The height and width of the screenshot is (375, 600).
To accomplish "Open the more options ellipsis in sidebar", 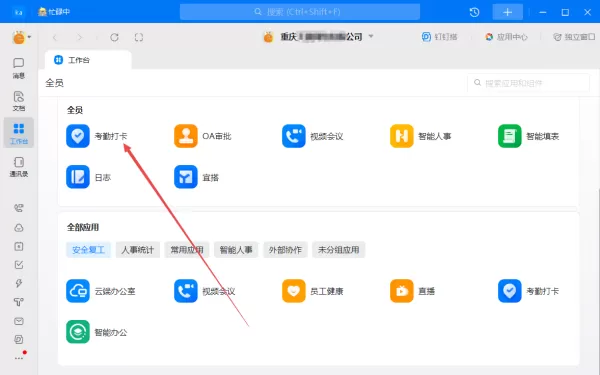I will (19, 358).
